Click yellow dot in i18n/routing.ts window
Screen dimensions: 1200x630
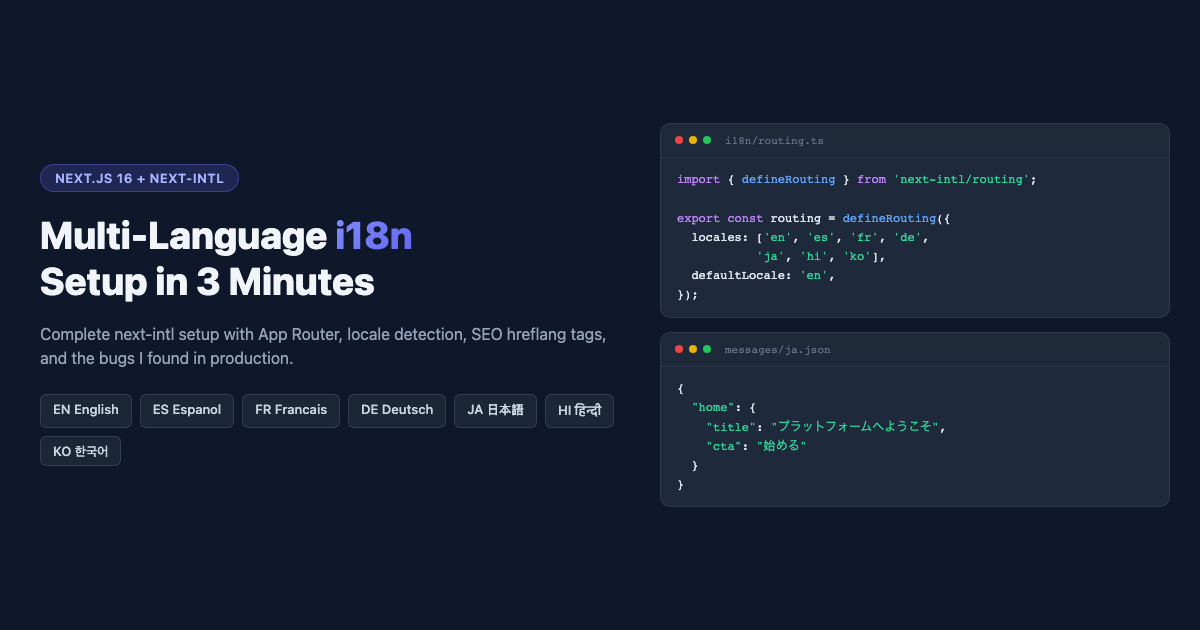click(693, 140)
